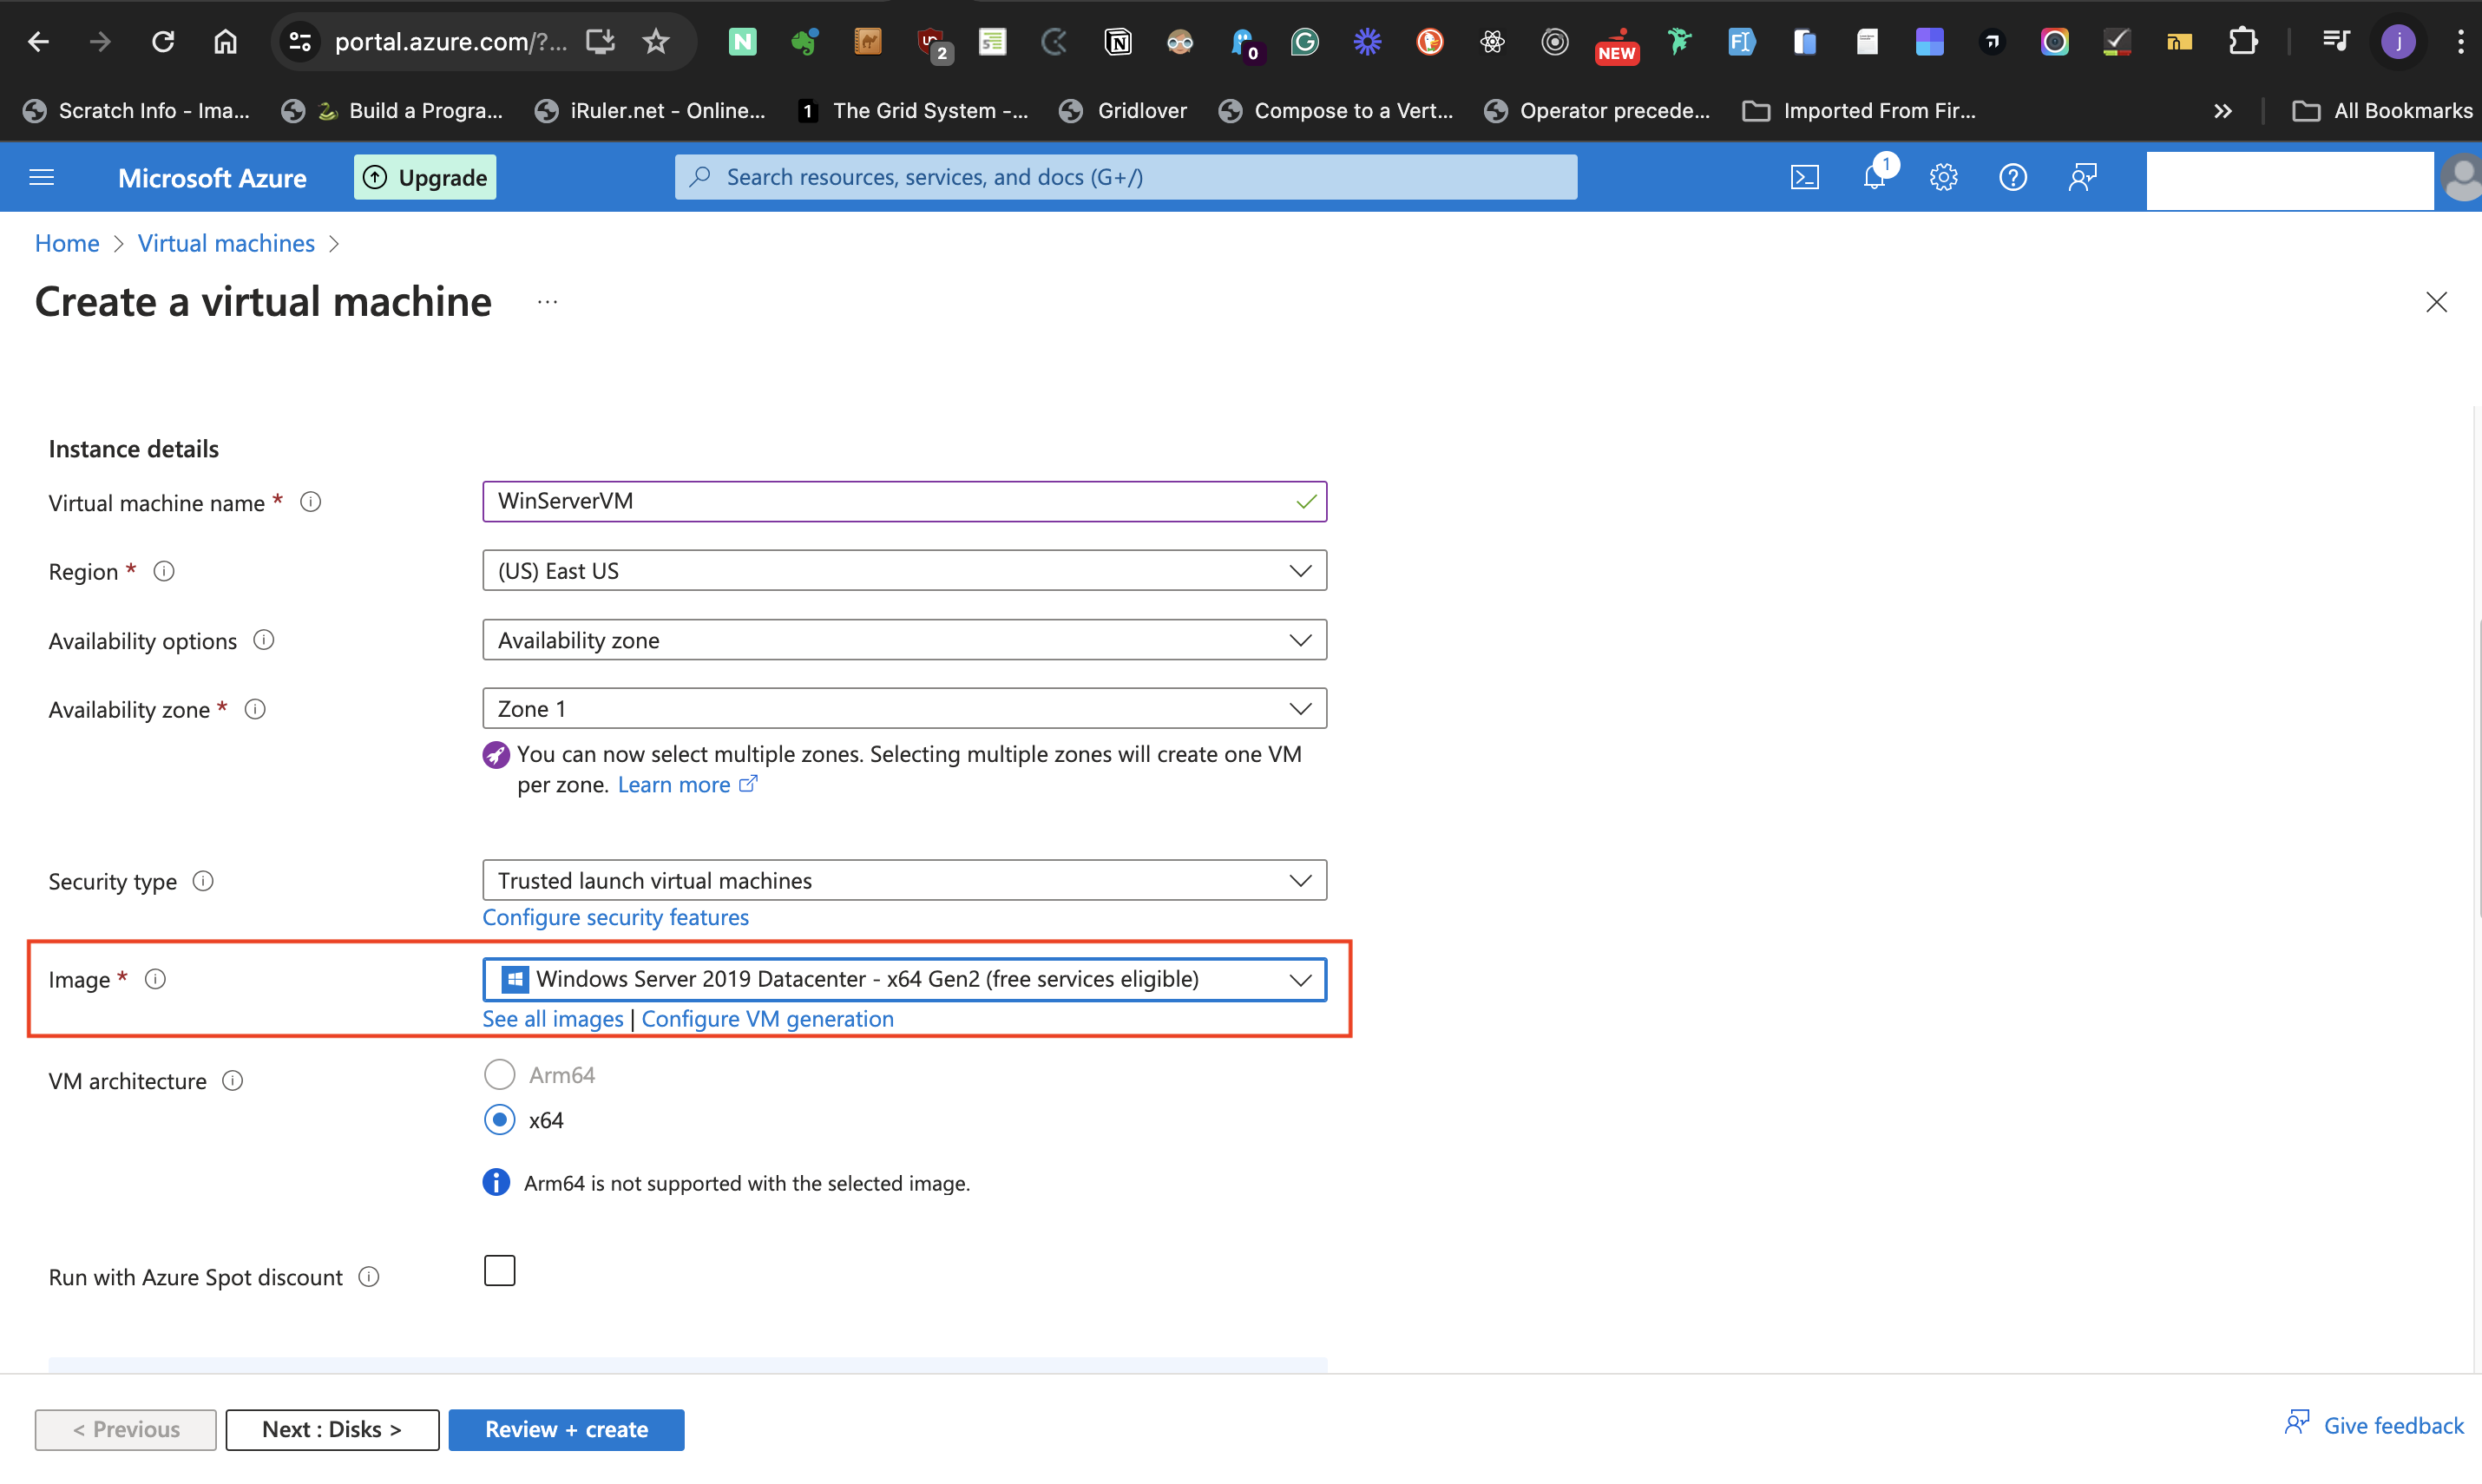Viewport: 2482px width, 1484px height.
Task: Open the hamburger portal menu
Action: tap(42, 177)
